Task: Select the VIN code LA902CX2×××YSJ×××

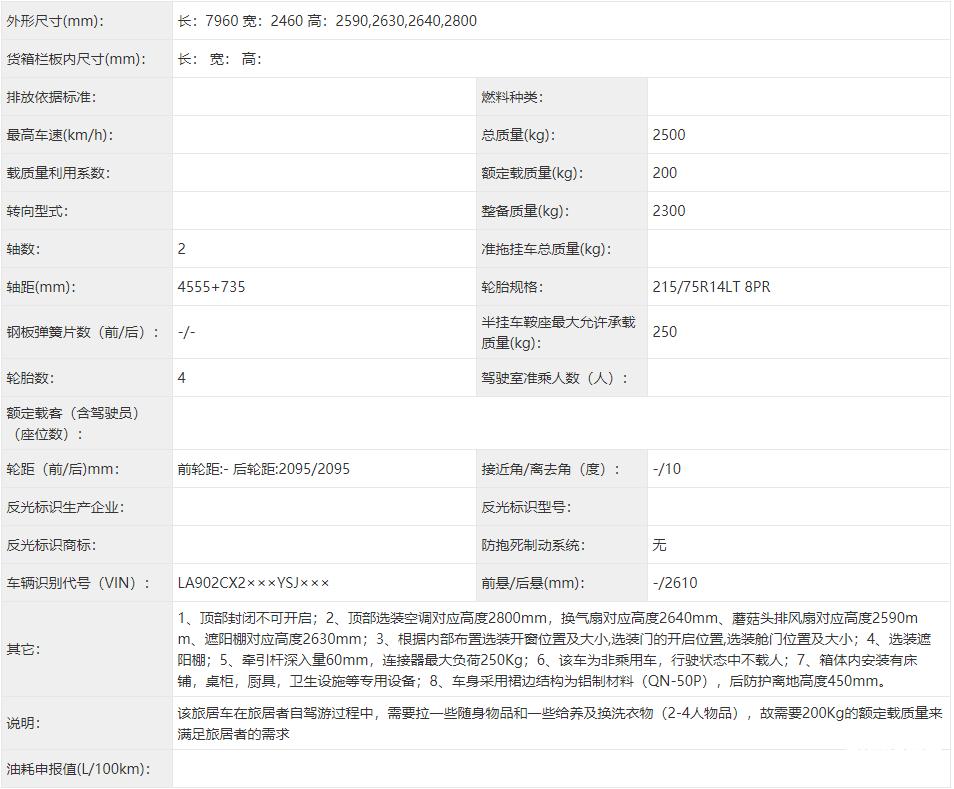Action: tap(254, 582)
